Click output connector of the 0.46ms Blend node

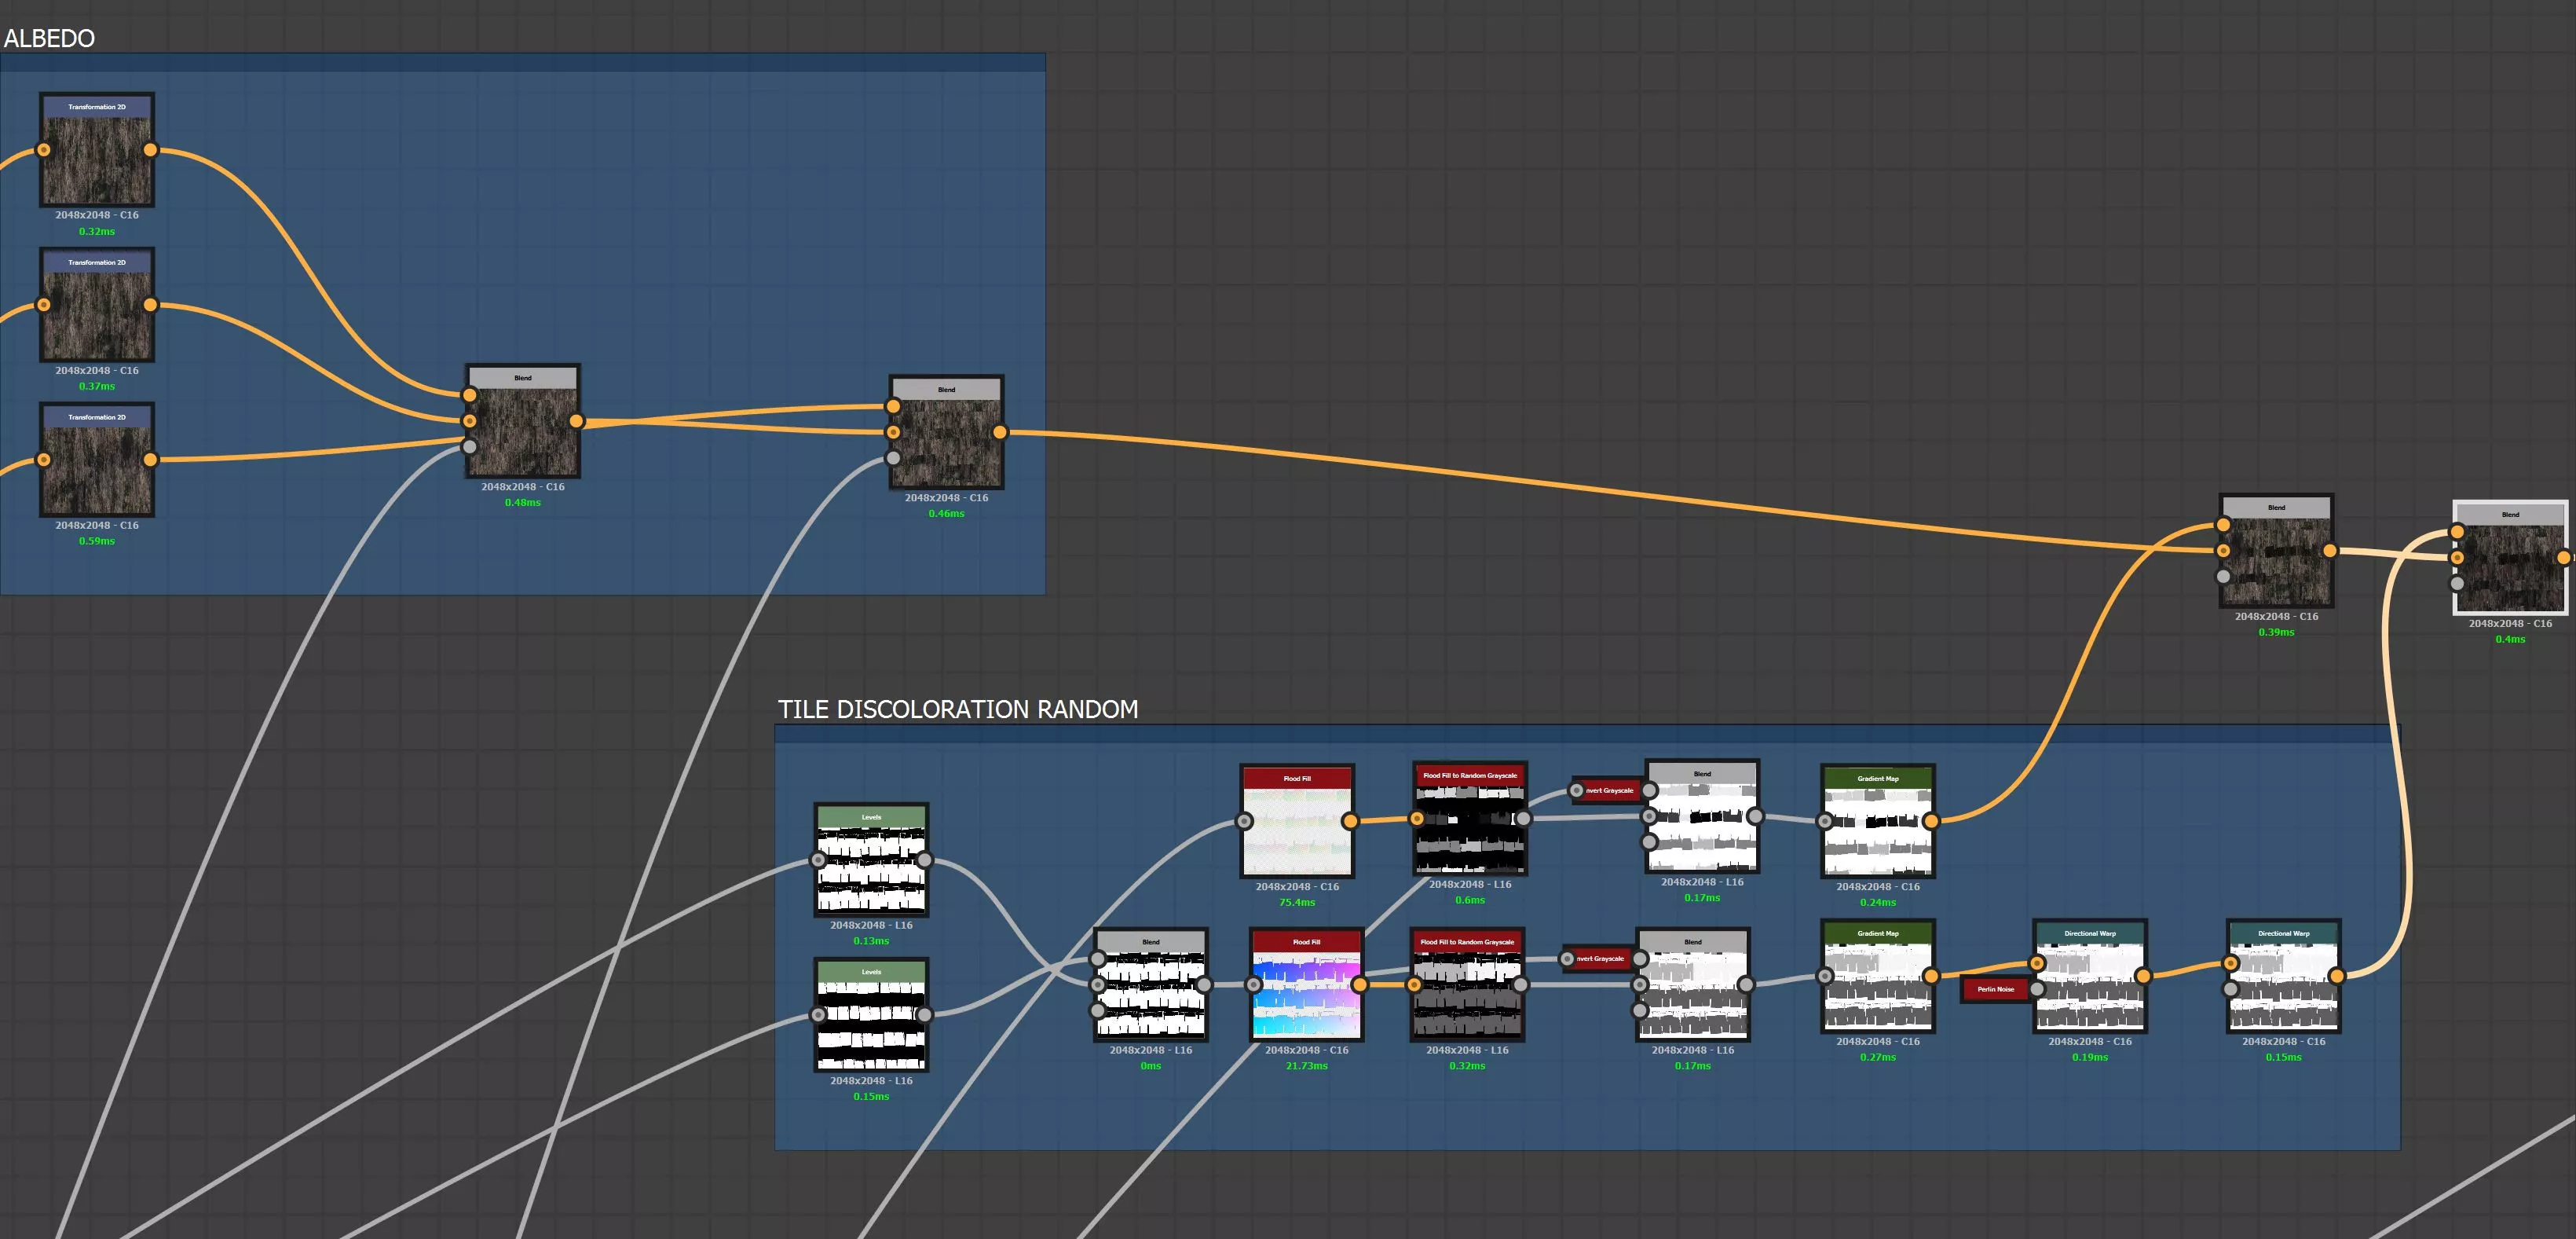coord(1000,432)
